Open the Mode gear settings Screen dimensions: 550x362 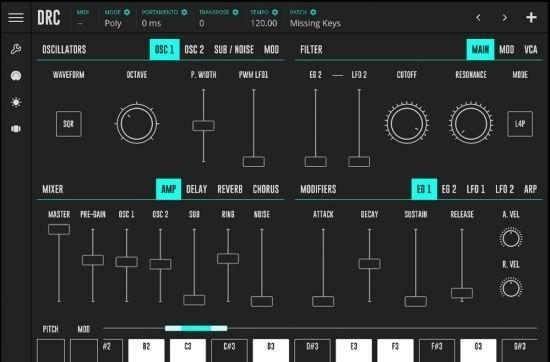[x=127, y=12]
